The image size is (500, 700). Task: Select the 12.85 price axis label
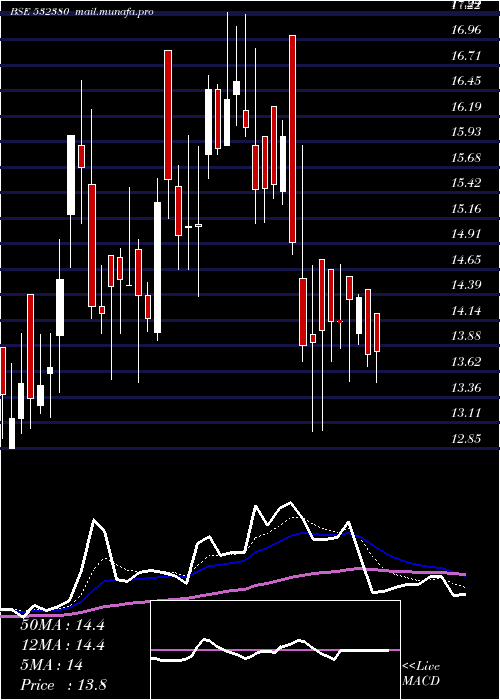[x=466, y=438]
